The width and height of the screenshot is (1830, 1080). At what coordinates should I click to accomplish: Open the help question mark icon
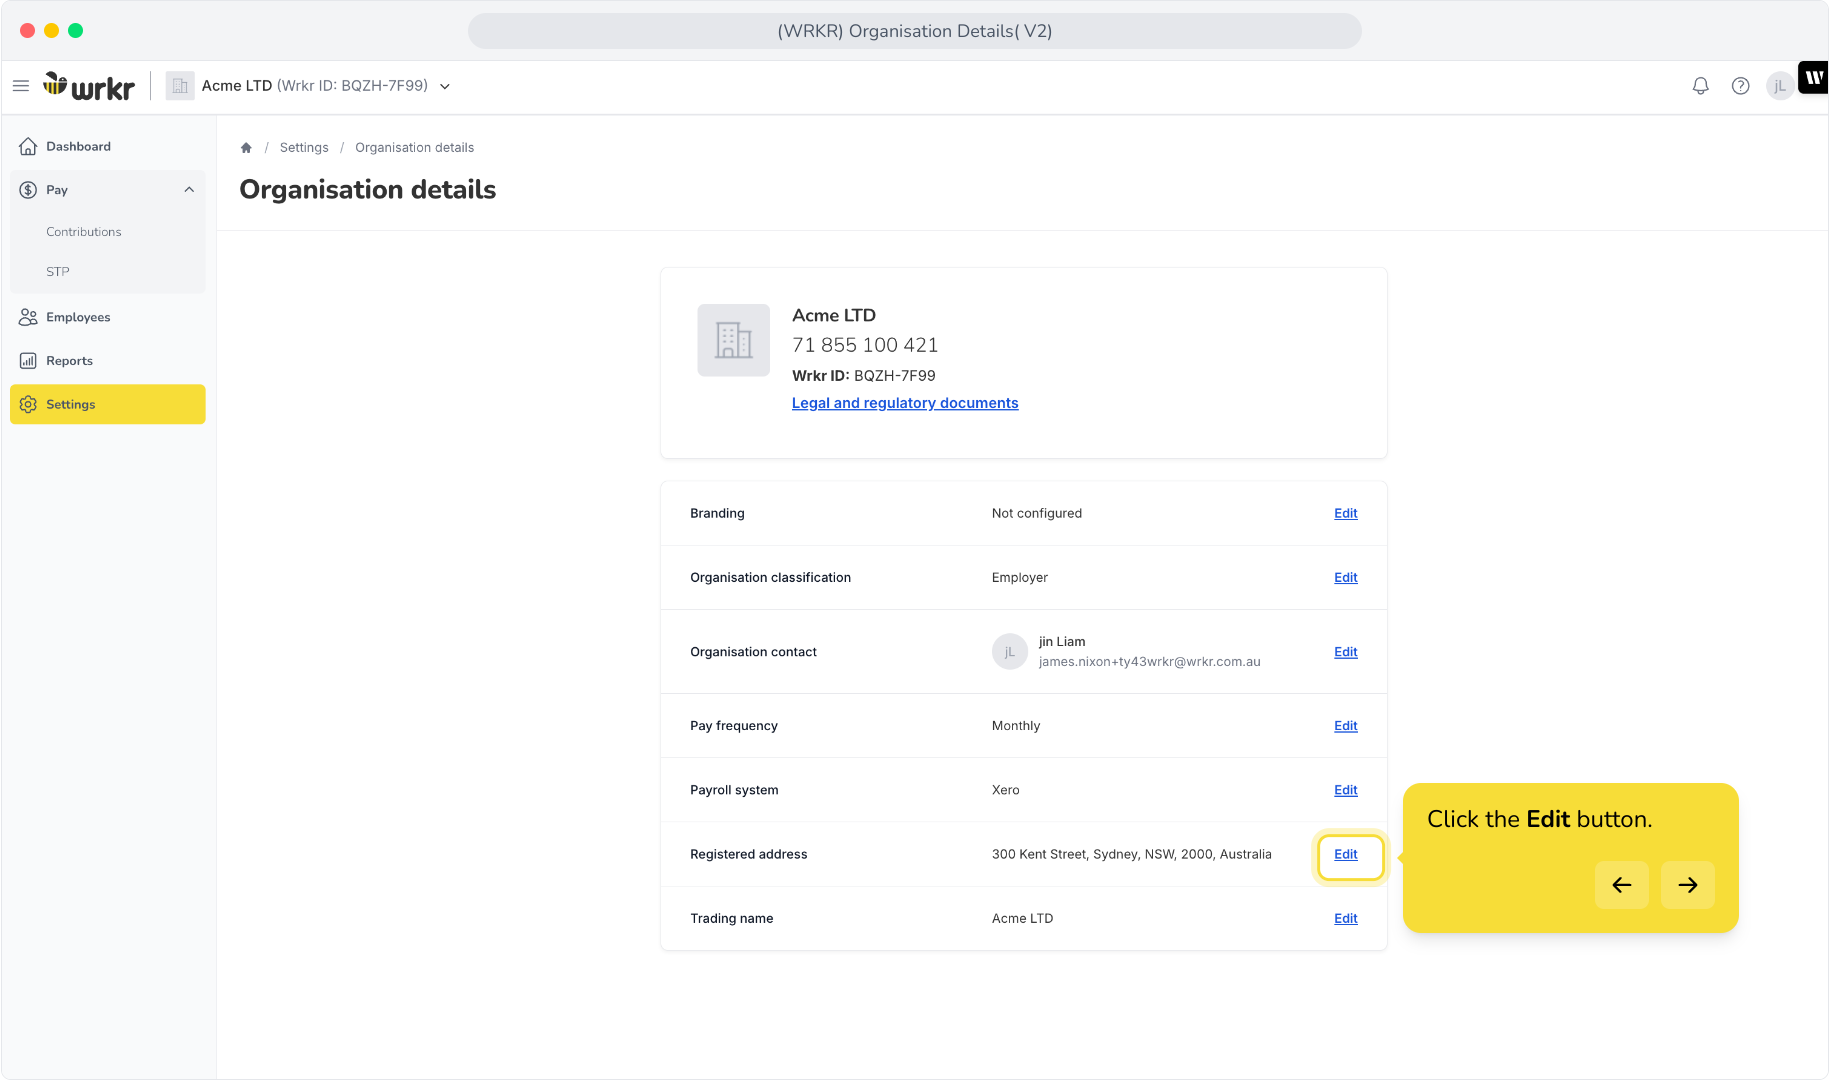click(1740, 86)
